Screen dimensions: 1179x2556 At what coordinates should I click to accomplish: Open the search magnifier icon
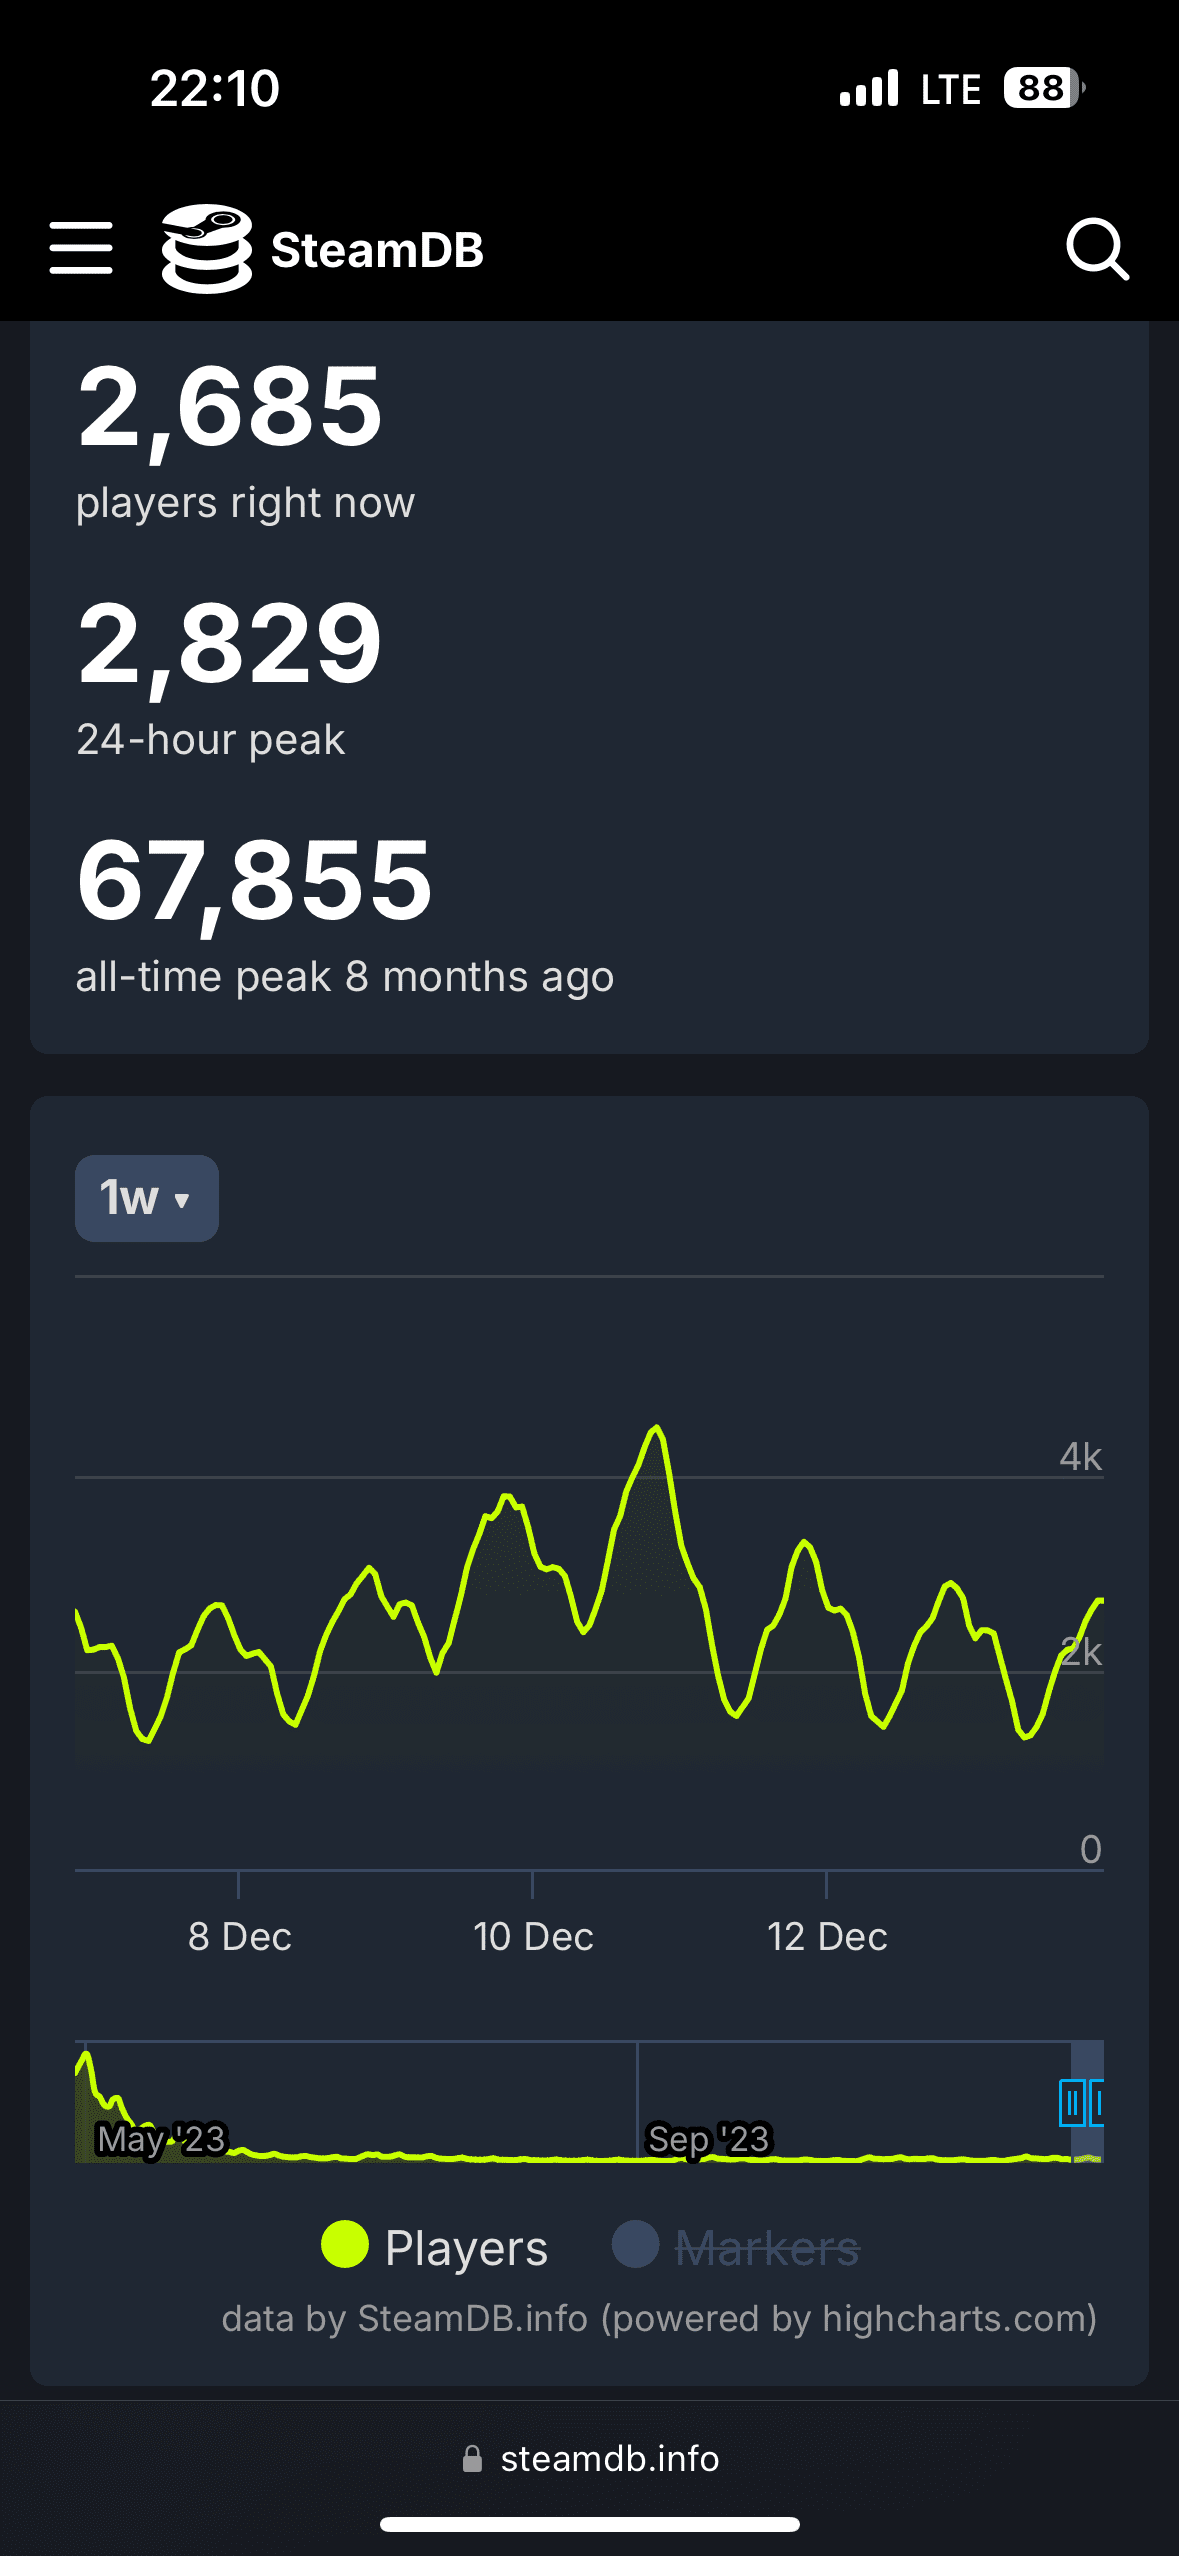(x=1097, y=249)
